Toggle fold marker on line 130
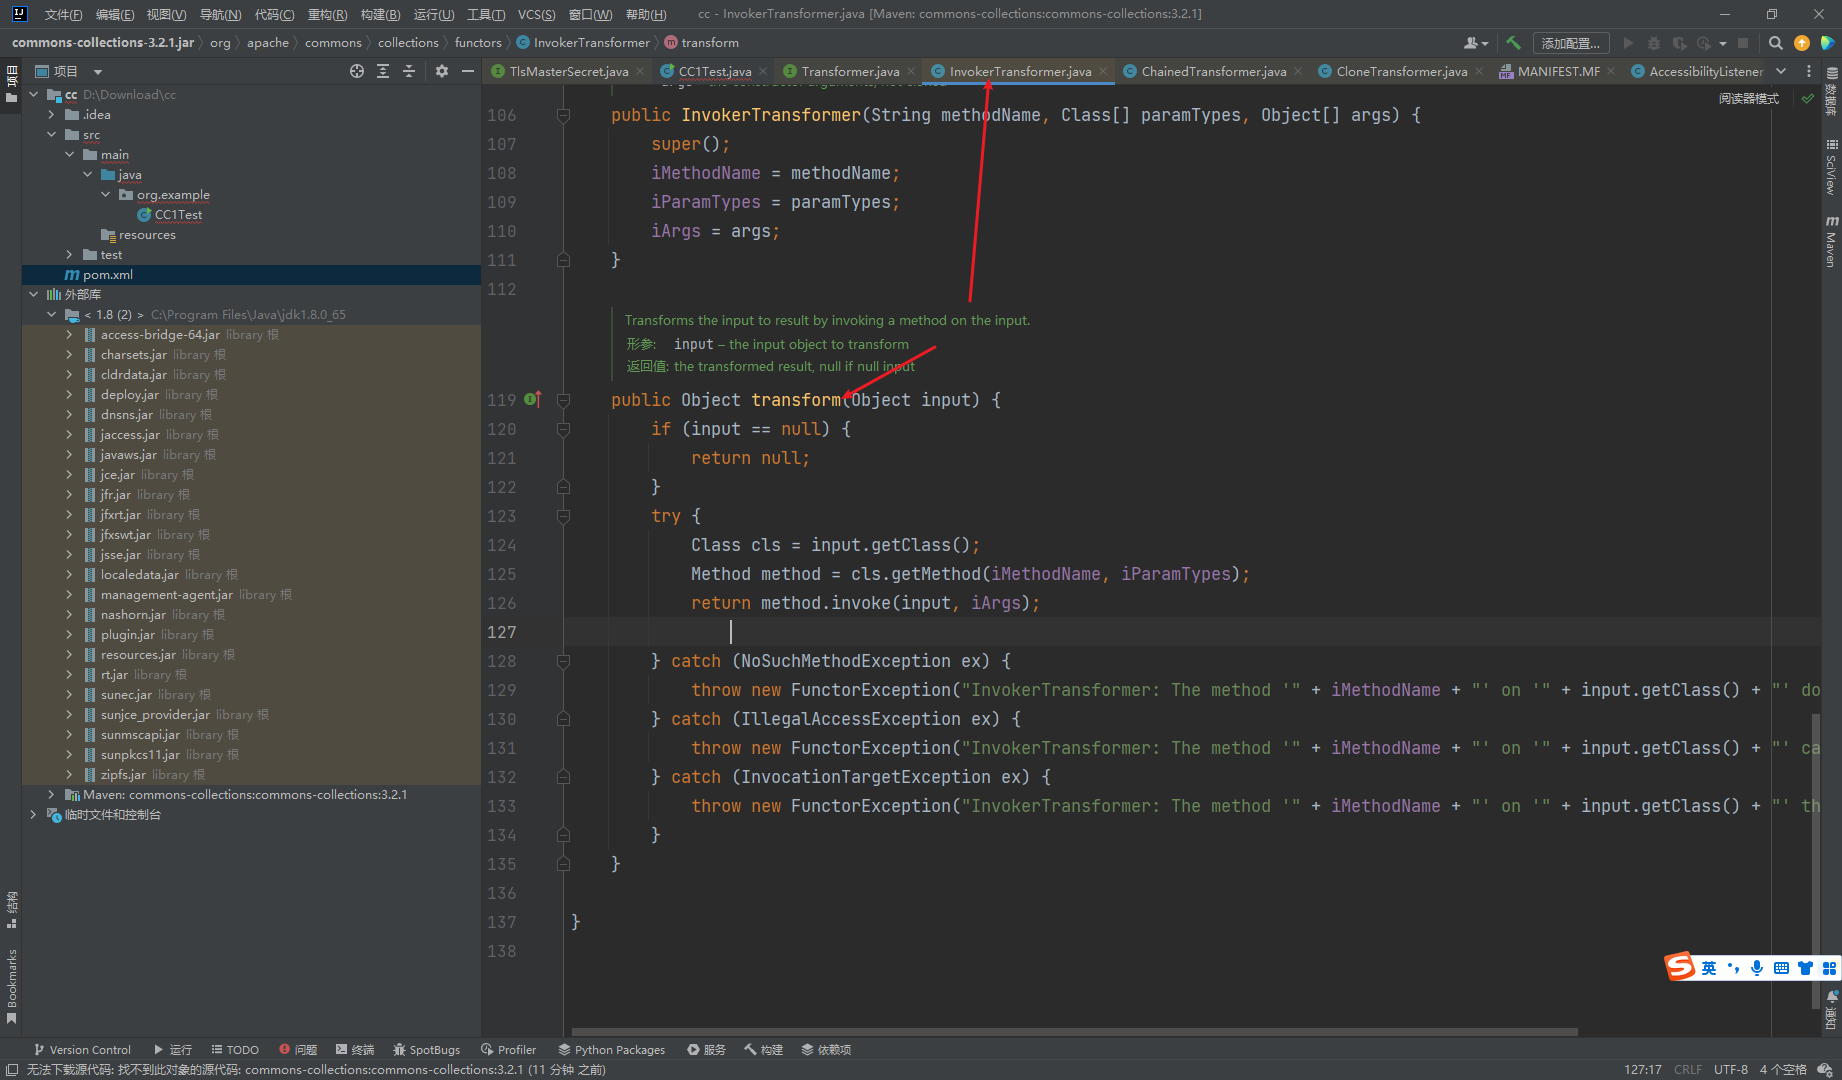The image size is (1842, 1080). click(563, 719)
